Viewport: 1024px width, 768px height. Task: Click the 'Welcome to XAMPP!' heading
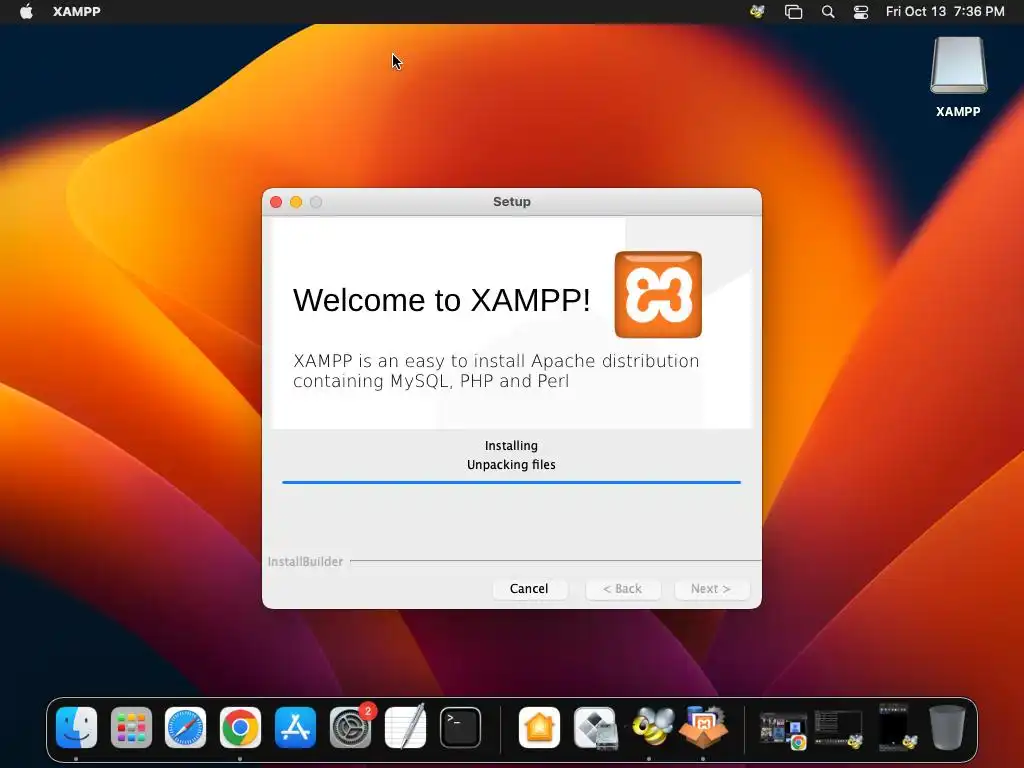pos(441,300)
